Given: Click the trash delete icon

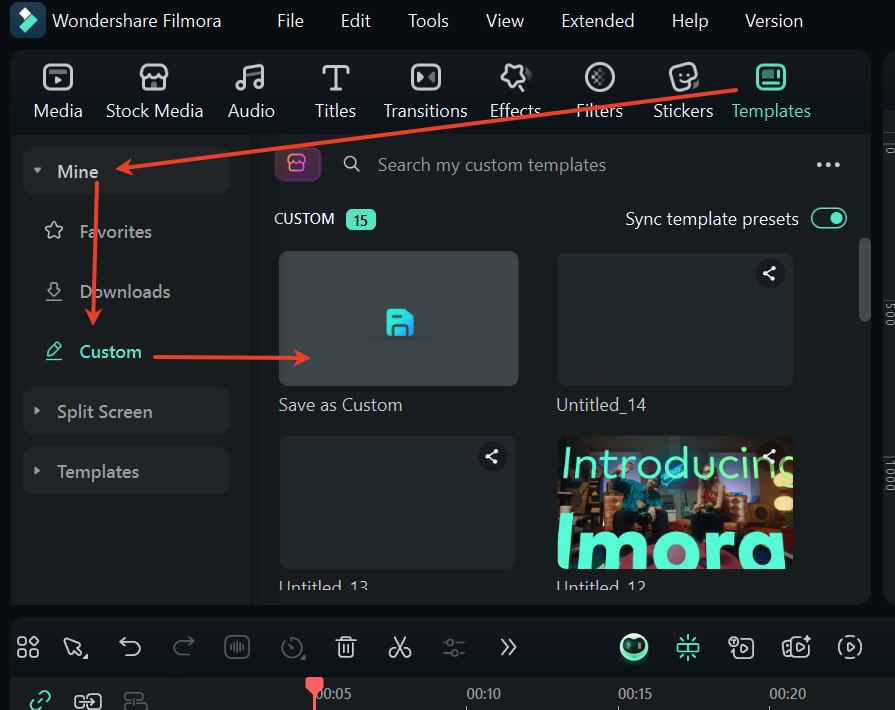Looking at the screenshot, I should 346,647.
